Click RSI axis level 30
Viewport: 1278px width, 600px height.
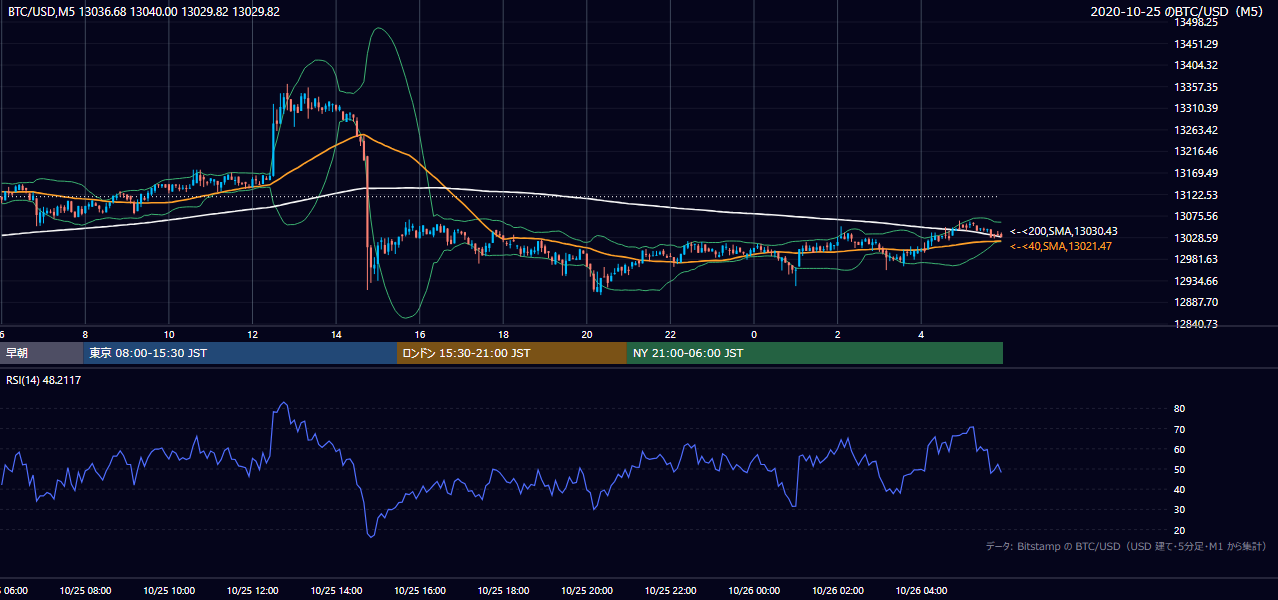(1179, 509)
